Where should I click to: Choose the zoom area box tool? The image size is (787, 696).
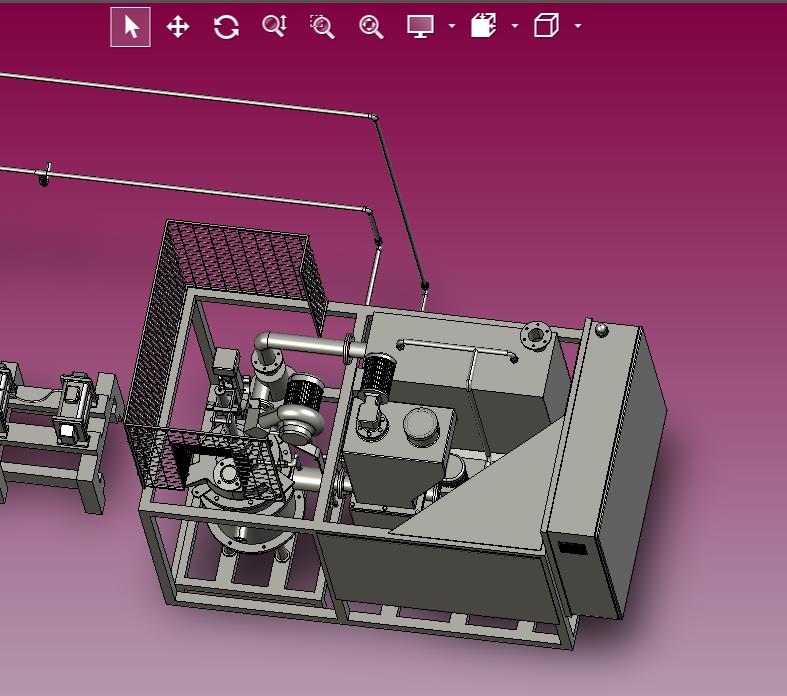pyautogui.click(x=322, y=27)
